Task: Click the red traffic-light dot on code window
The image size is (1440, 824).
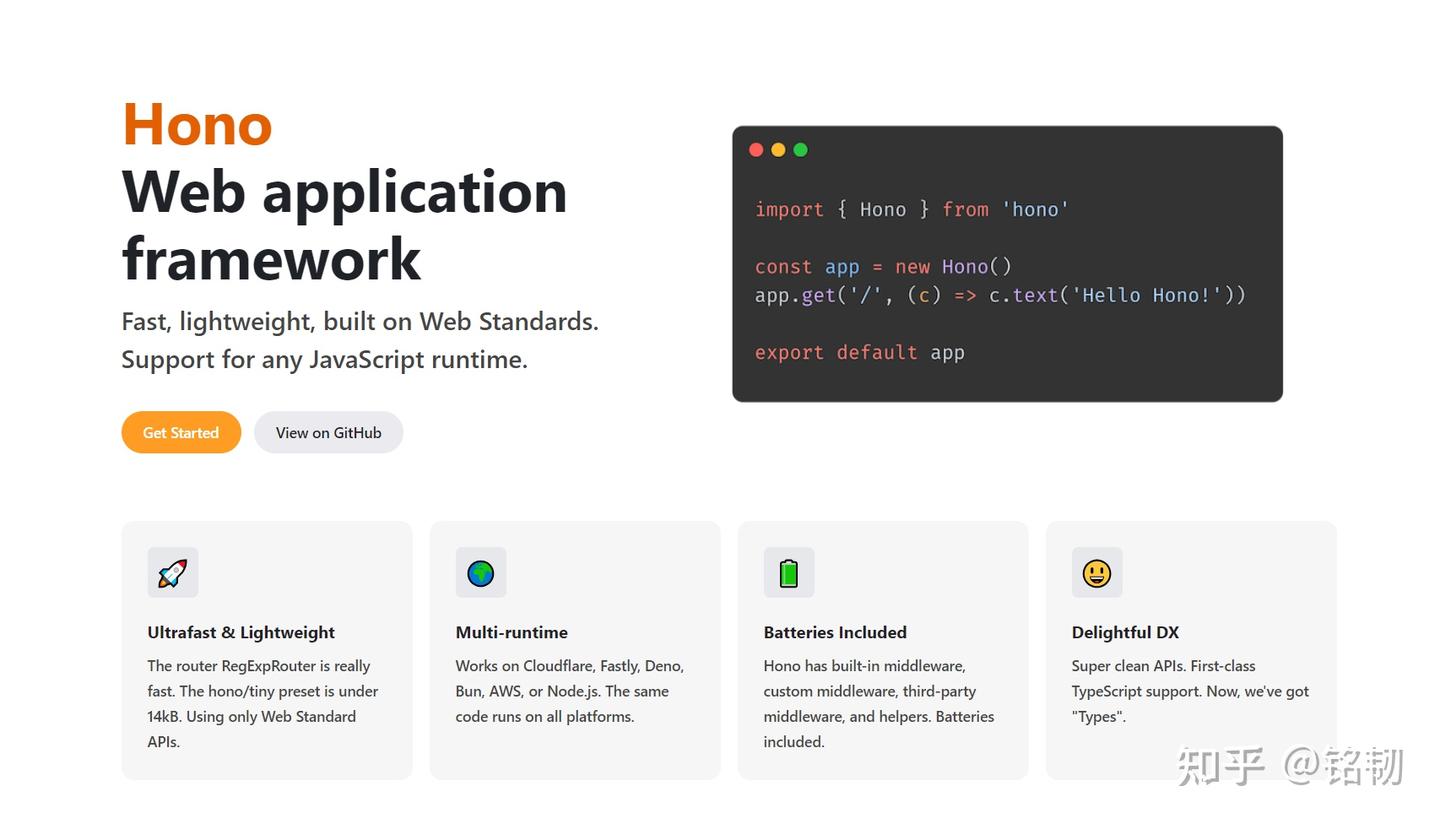Action: [757, 149]
